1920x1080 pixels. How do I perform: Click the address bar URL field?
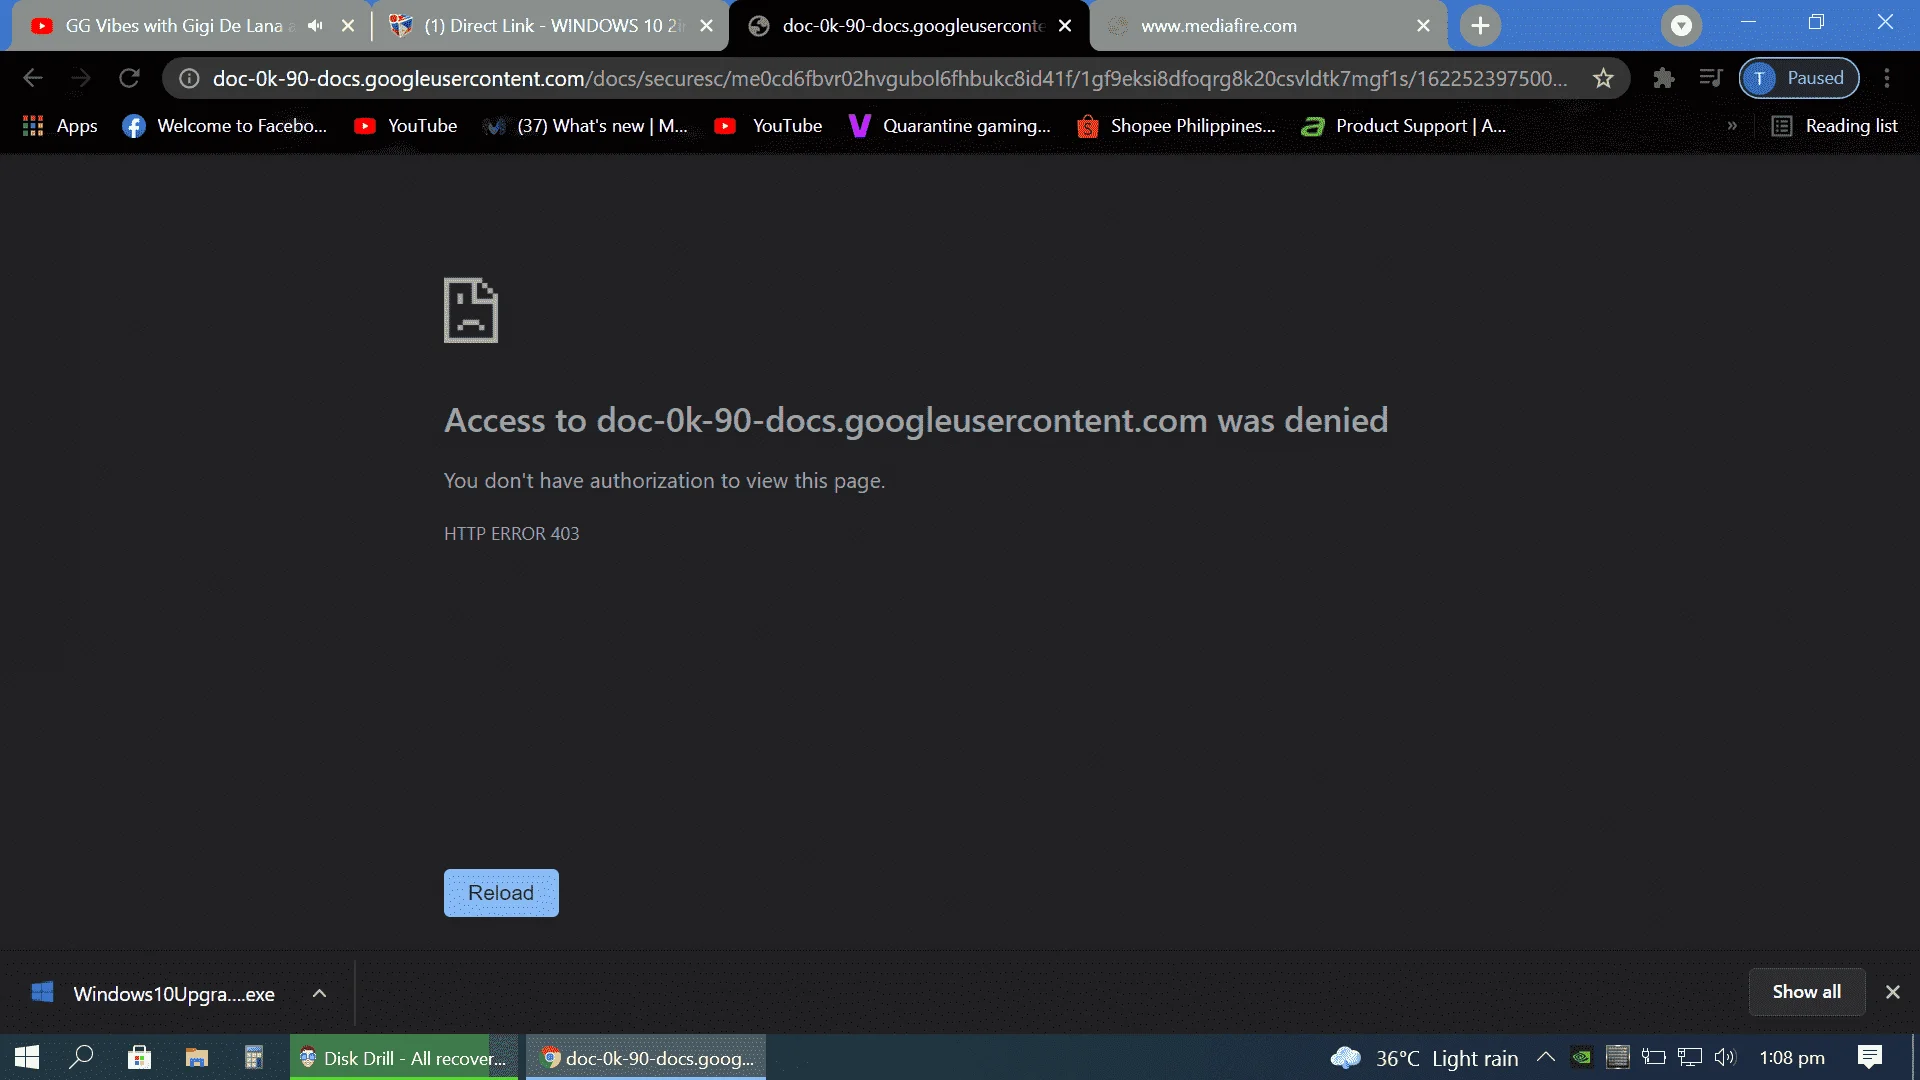tap(889, 78)
